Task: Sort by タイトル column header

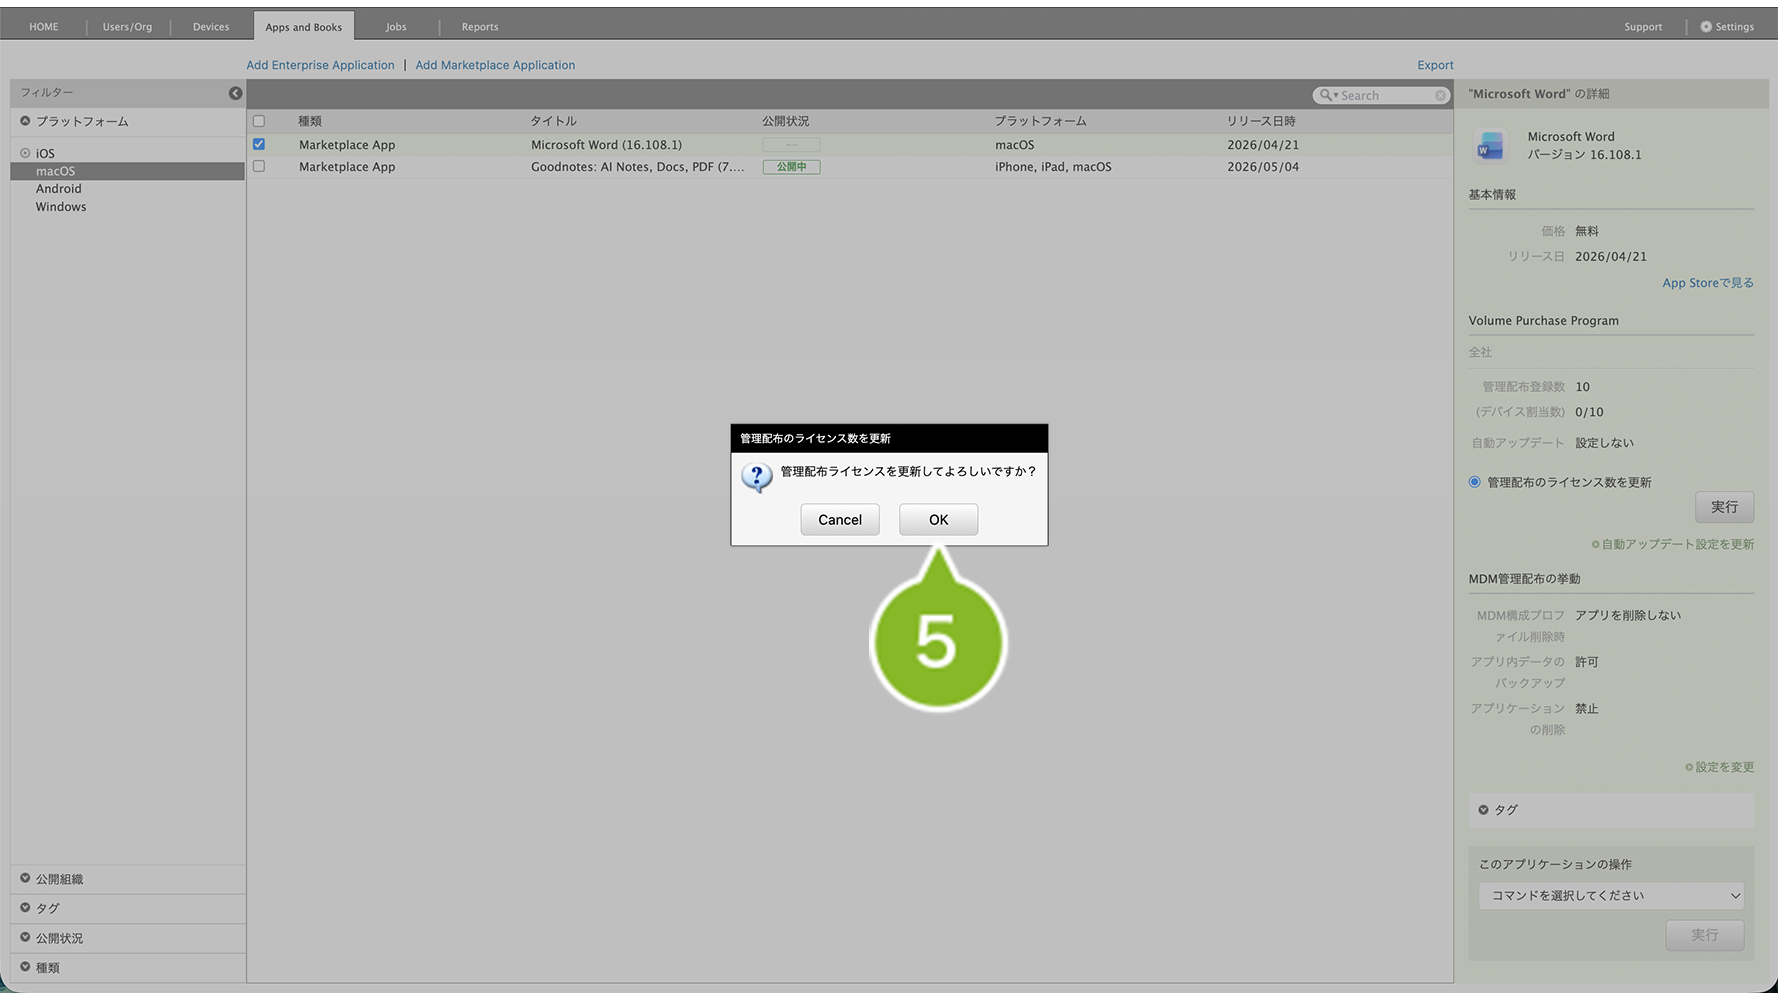Action: coord(553,121)
